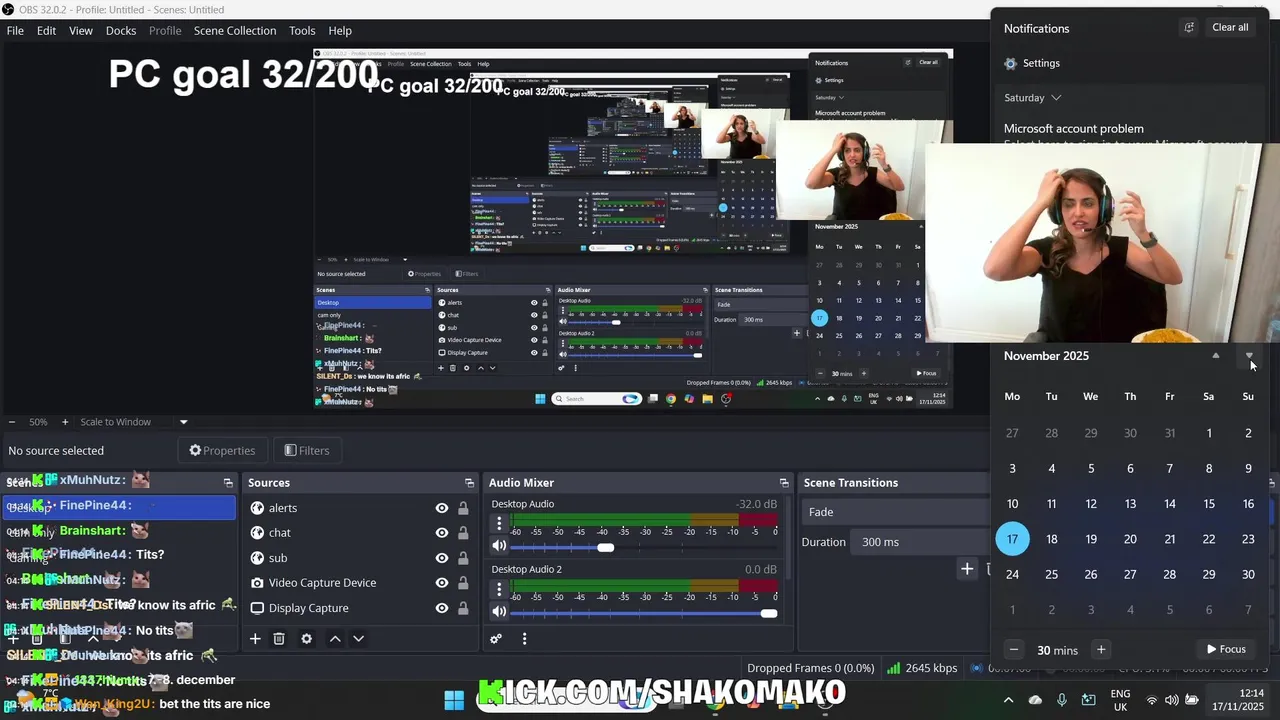Decrease focus session minutes
Screen dimensions: 1280x720
click(1014, 650)
